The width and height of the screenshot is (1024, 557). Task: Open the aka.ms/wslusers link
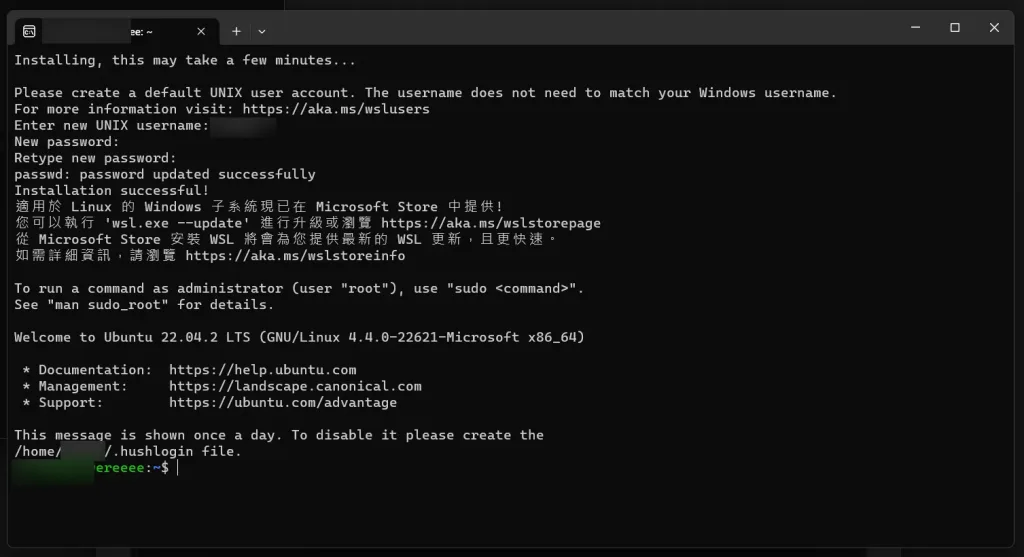pyautogui.click(x=336, y=109)
